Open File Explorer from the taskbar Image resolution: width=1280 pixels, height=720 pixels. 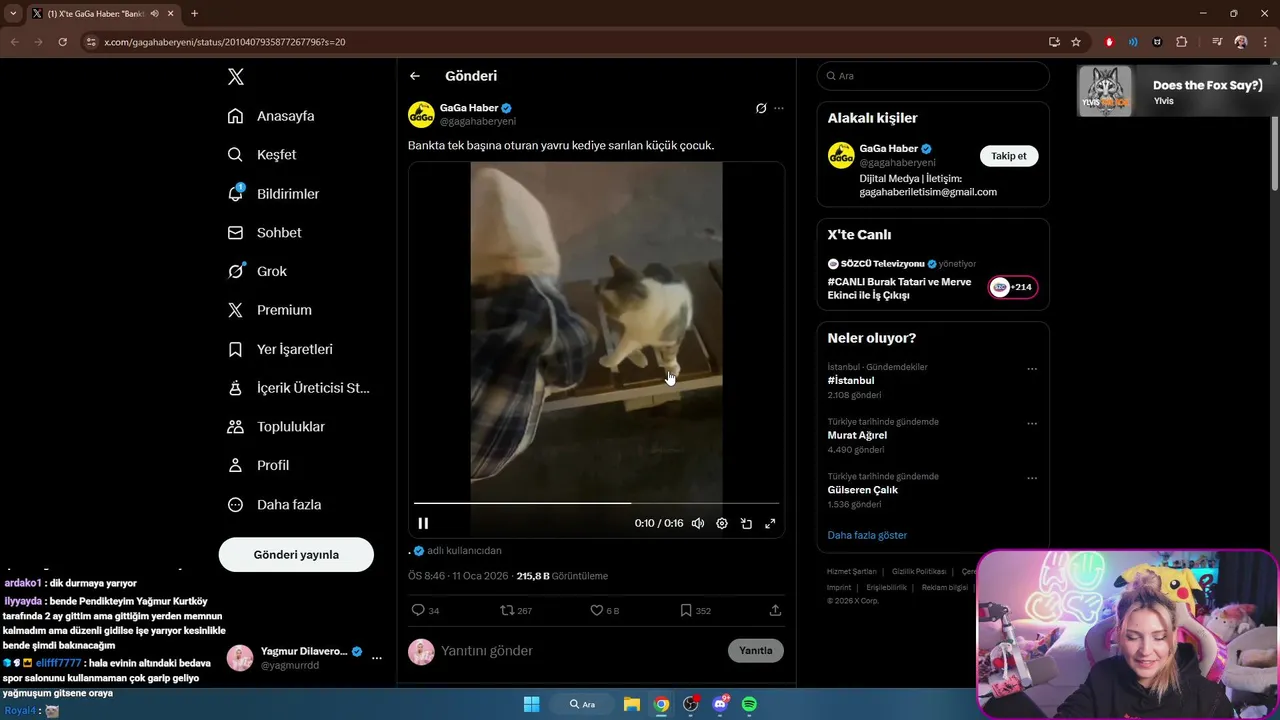click(632, 704)
